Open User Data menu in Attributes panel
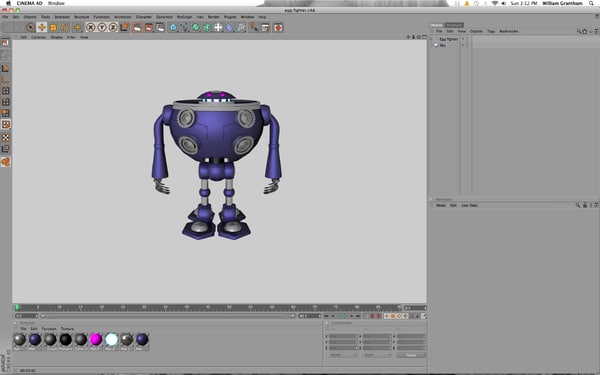Image resolution: width=600 pixels, height=375 pixels. coord(469,205)
